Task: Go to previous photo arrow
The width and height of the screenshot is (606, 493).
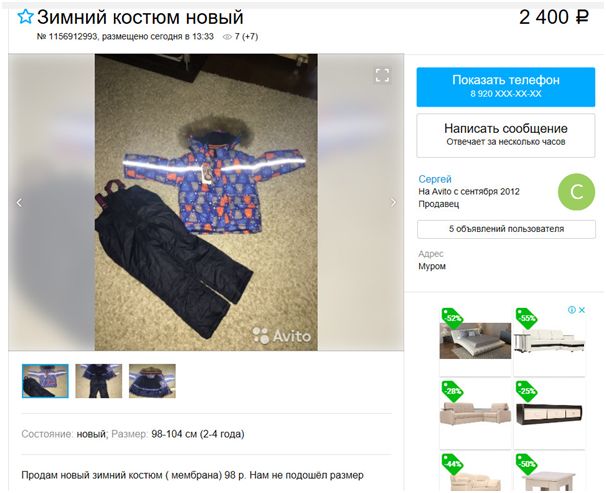Action: point(19,202)
